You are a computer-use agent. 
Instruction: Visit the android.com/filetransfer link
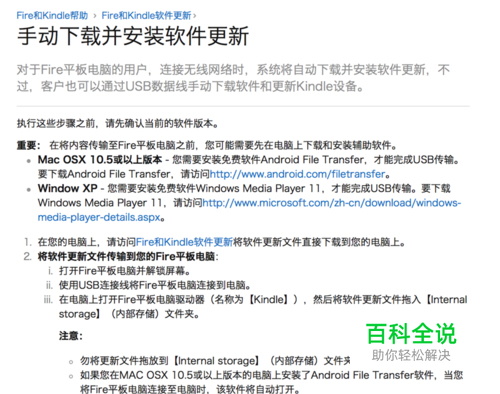[297, 174]
